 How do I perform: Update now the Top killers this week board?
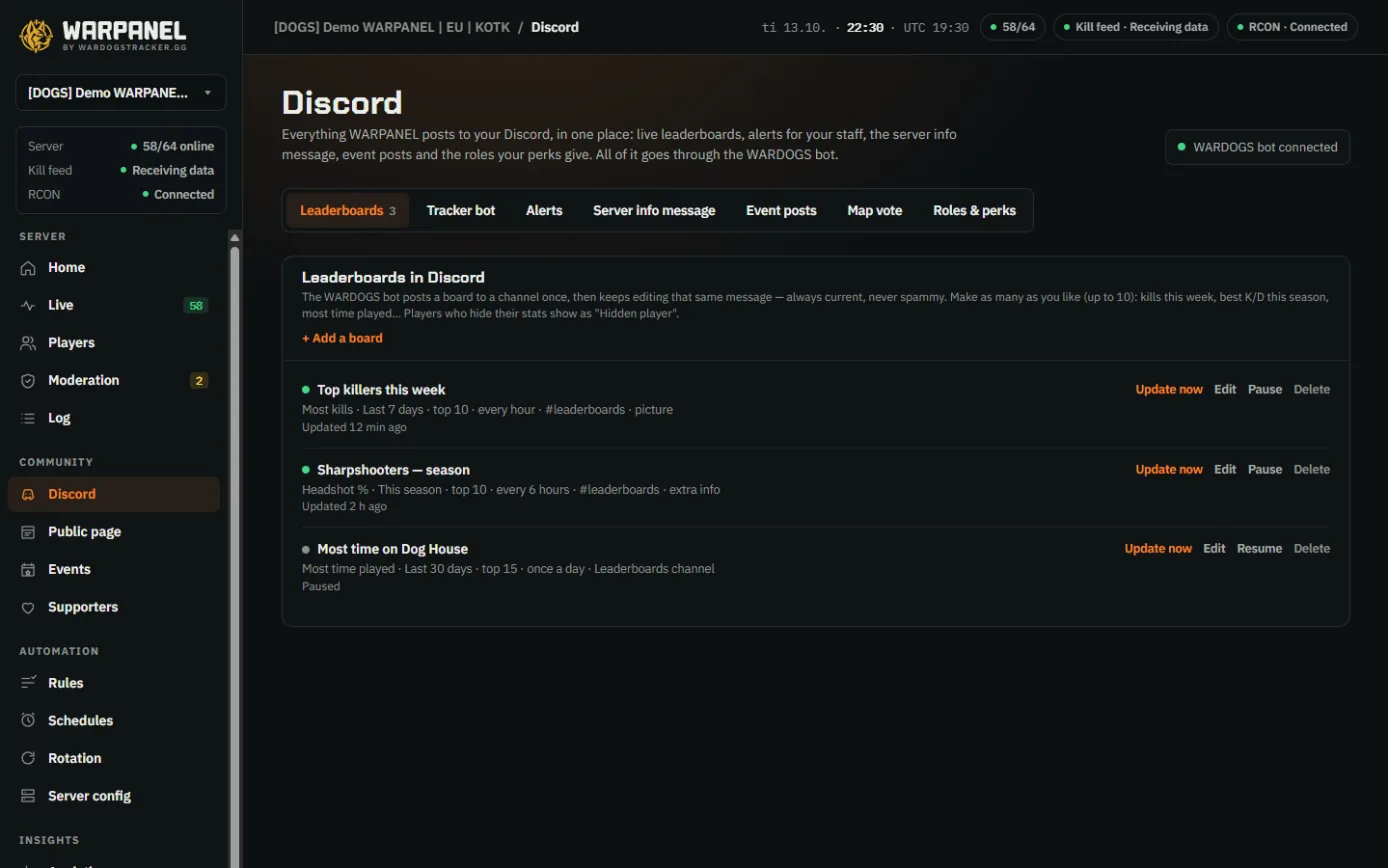point(1169,390)
